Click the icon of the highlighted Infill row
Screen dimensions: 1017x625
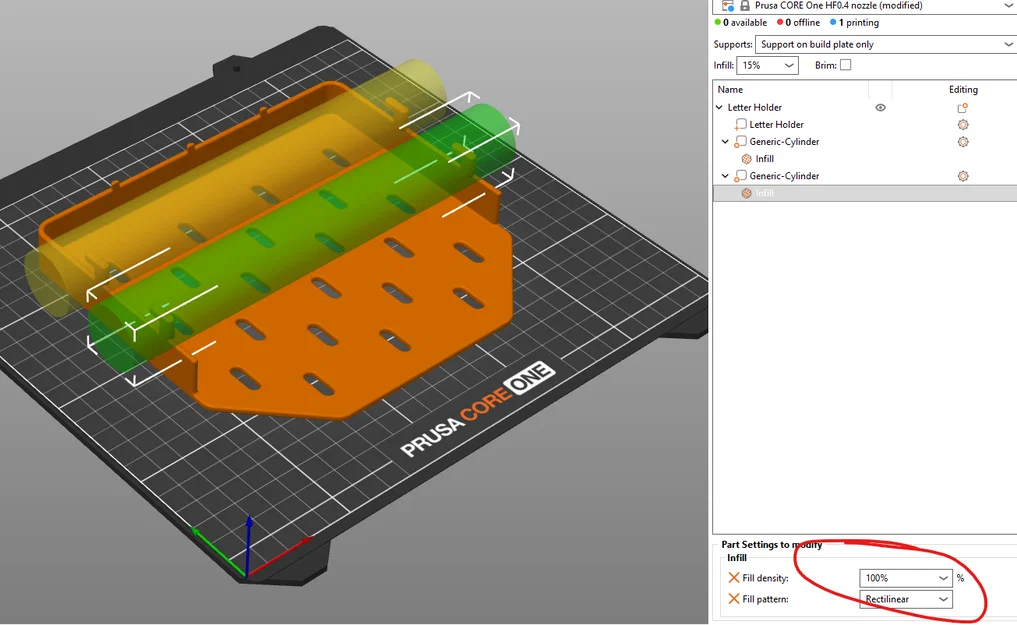click(747, 193)
